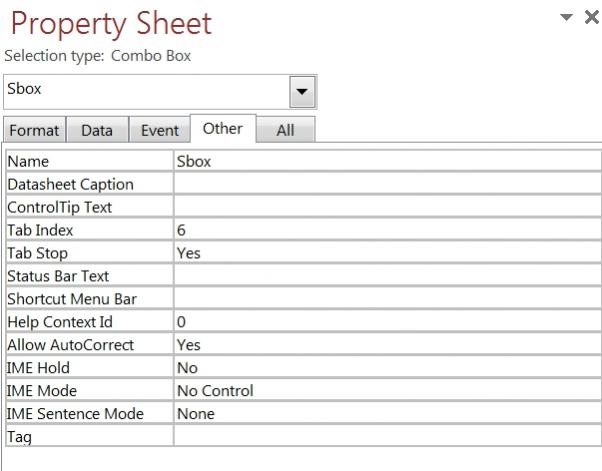The width and height of the screenshot is (602, 471).
Task: Open the Tab Stop Yes value
Action: click(x=387, y=253)
